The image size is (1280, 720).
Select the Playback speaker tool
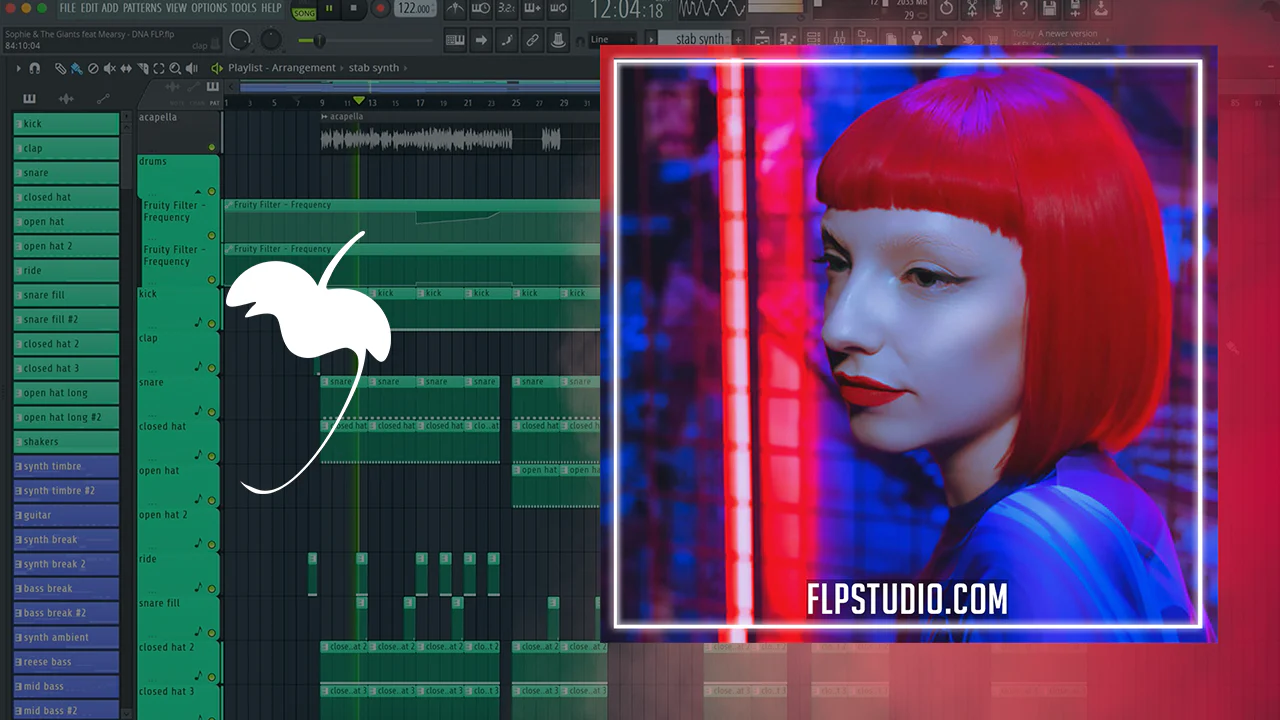(192, 68)
